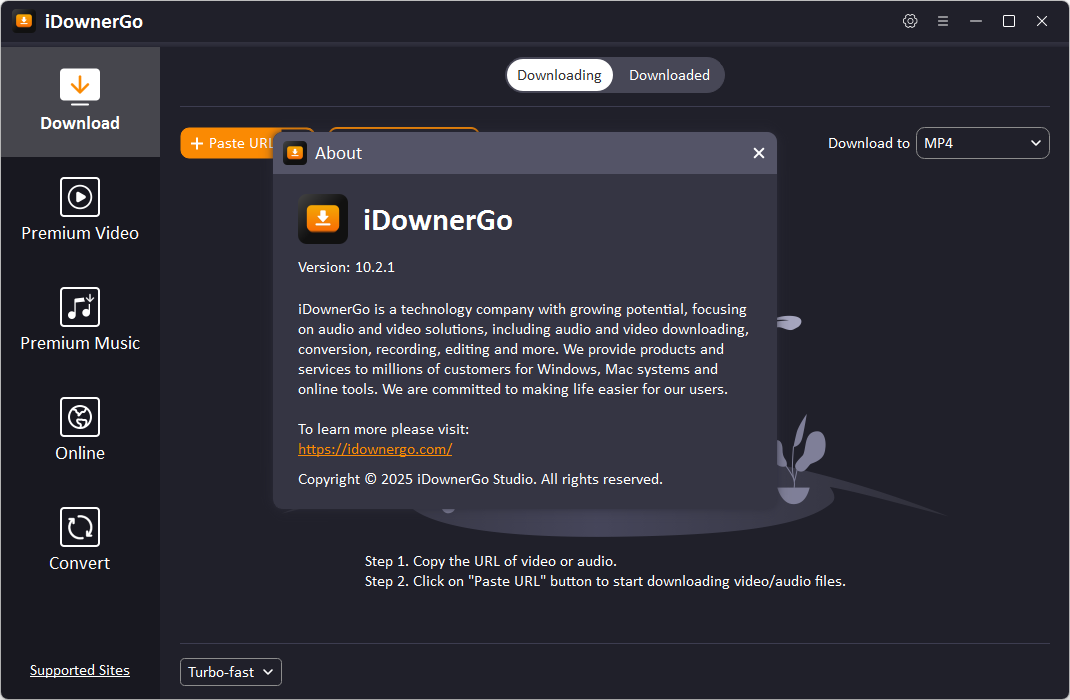
Task: Click the "Download to" label
Action: [x=868, y=143]
